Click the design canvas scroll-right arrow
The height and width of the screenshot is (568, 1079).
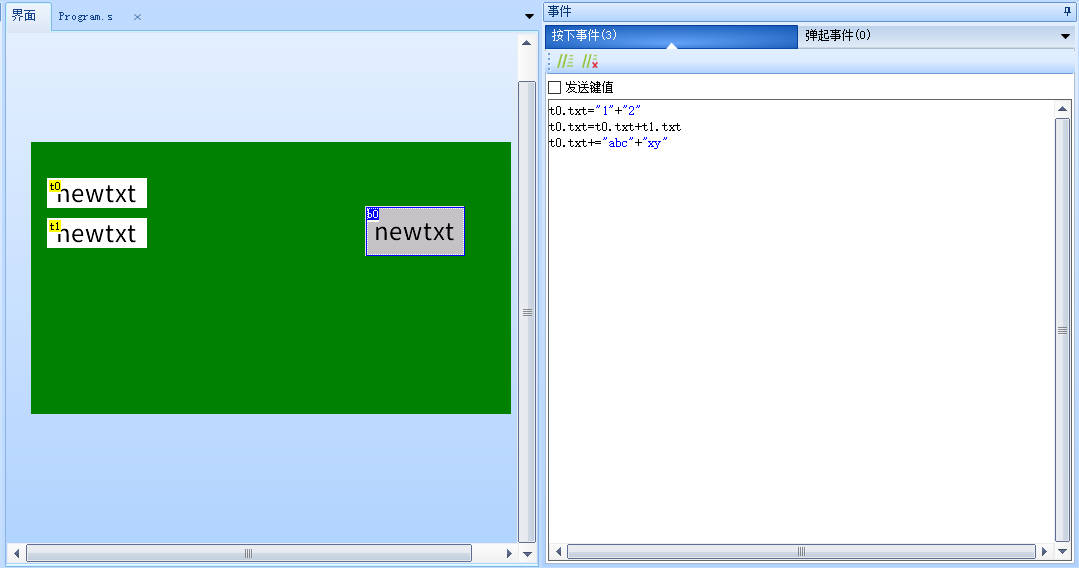point(509,553)
